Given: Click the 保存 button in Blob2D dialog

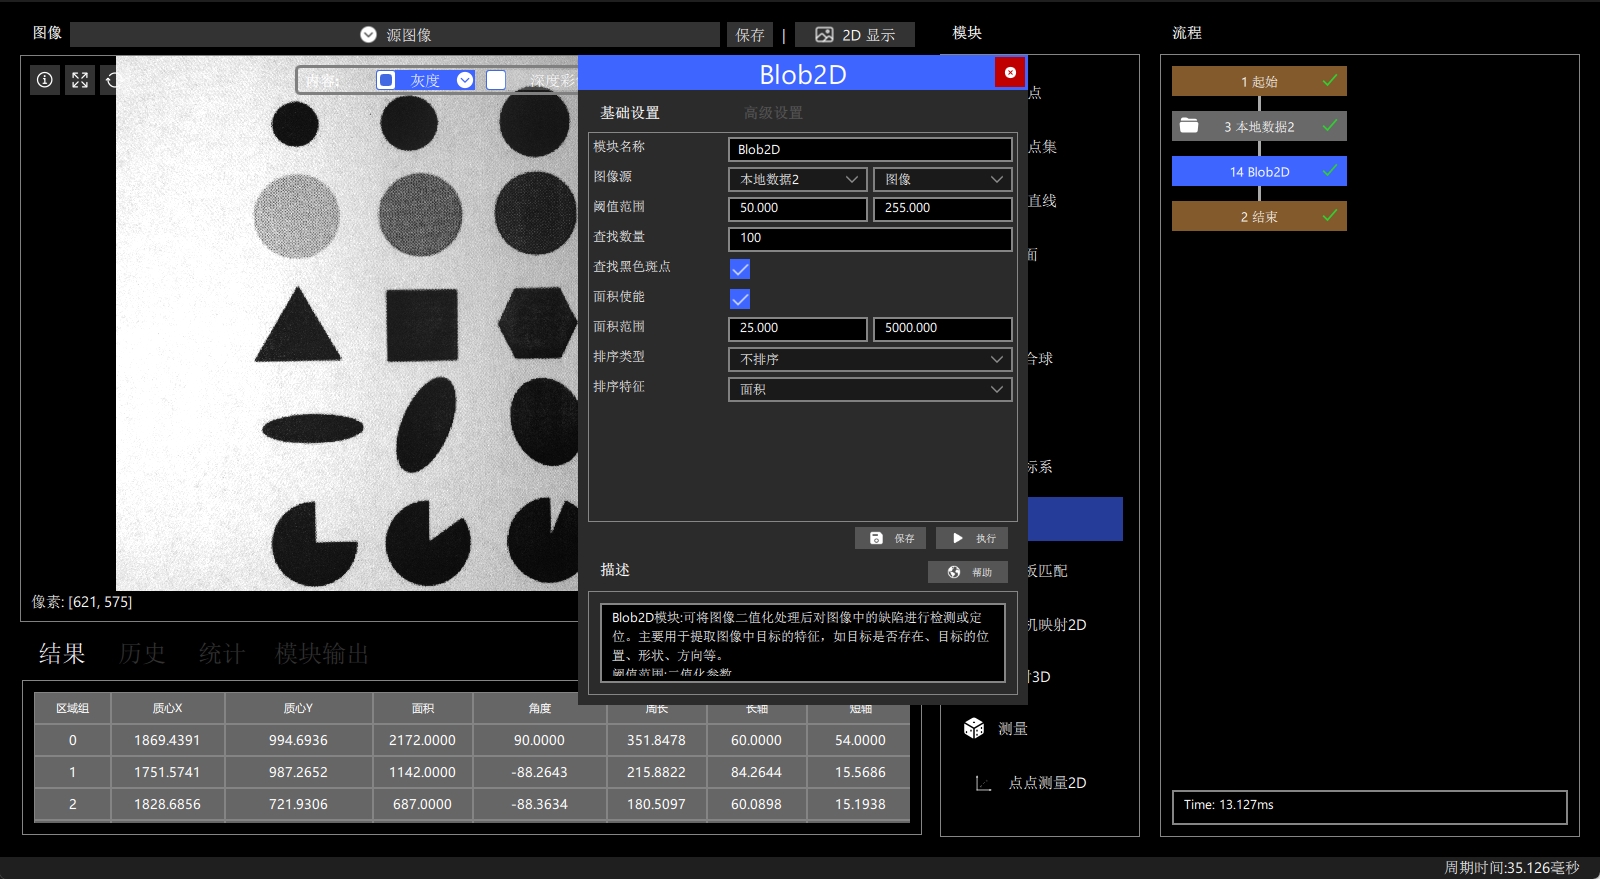Looking at the screenshot, I should [890, 538].
